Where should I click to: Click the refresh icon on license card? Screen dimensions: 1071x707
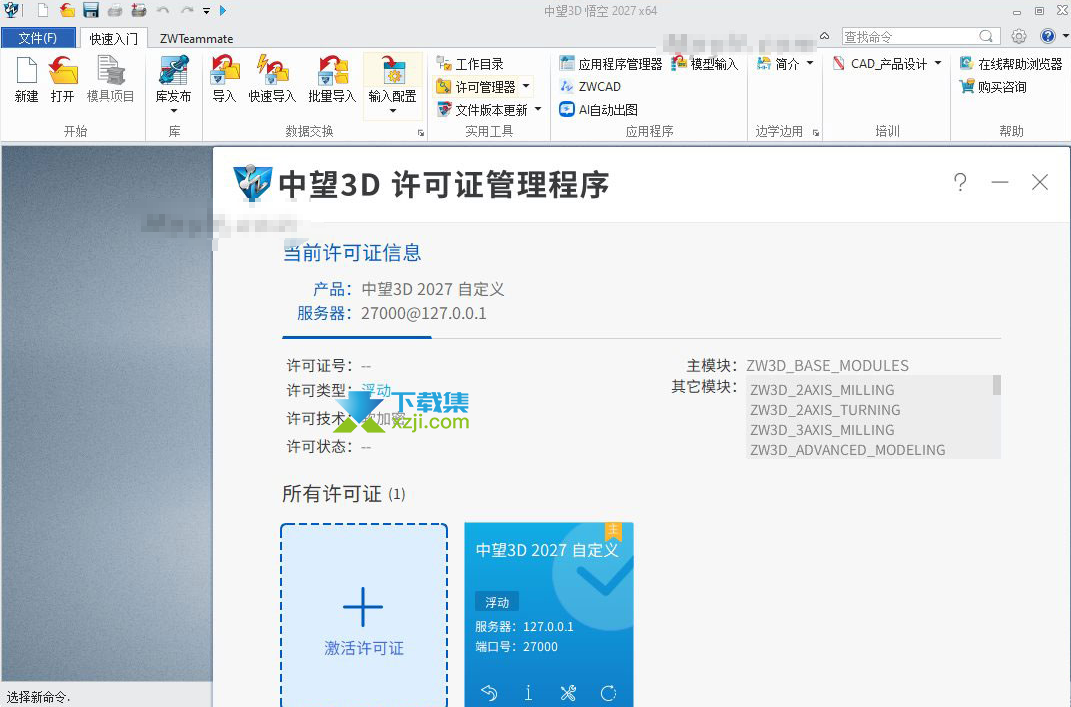point(608,693)
